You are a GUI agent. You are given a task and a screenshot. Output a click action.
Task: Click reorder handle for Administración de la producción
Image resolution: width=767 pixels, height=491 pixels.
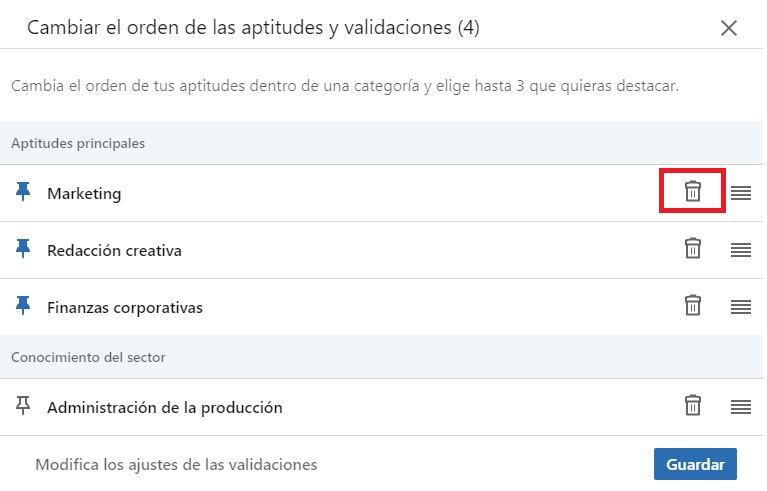point(740,407)
